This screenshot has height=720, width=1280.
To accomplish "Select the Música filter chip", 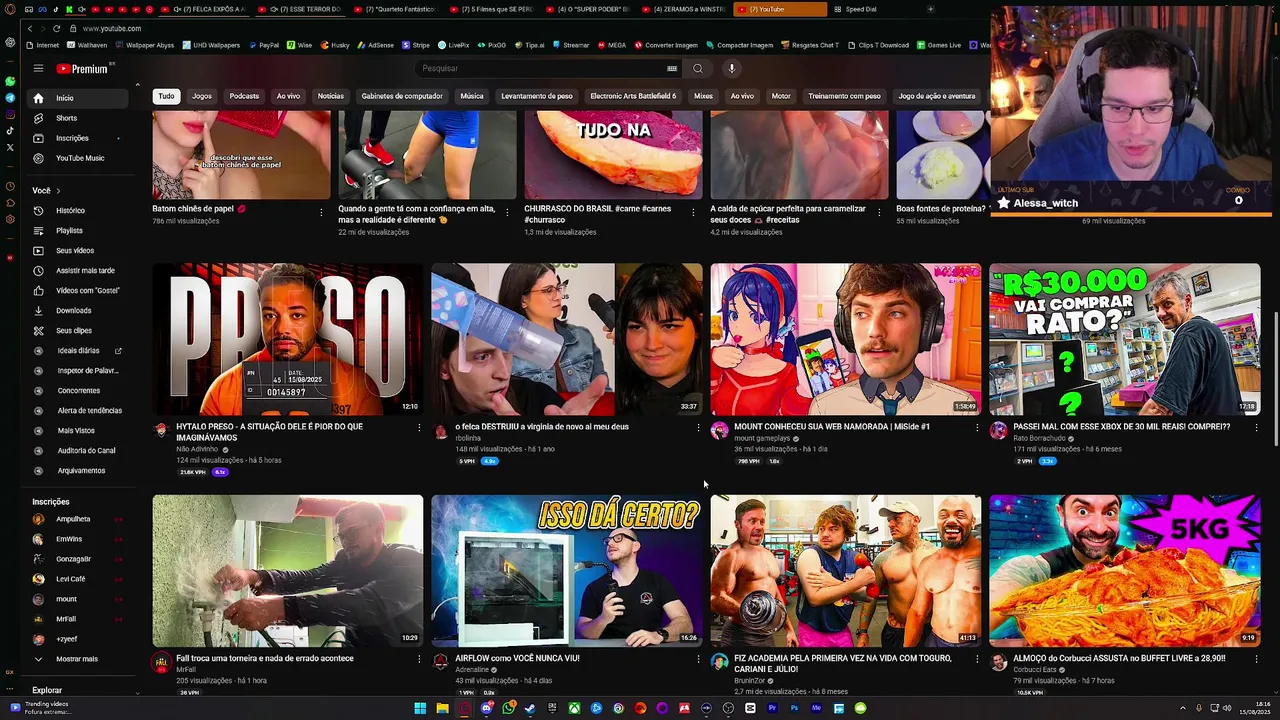I will [472, 96].
